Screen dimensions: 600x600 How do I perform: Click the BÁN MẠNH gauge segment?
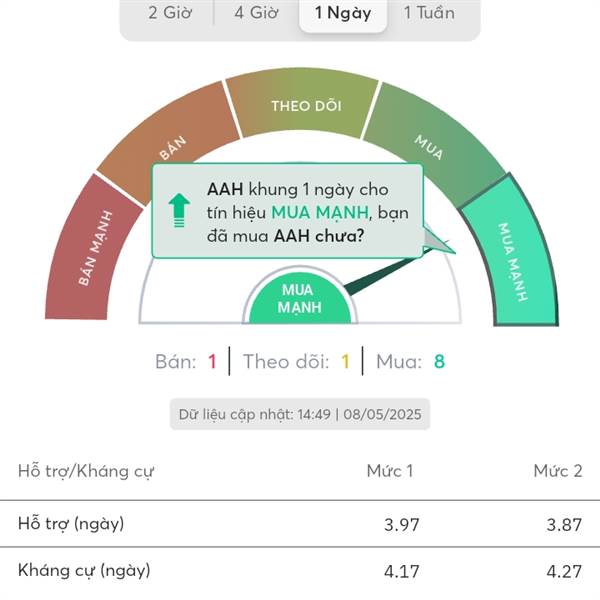click(92, 249)
